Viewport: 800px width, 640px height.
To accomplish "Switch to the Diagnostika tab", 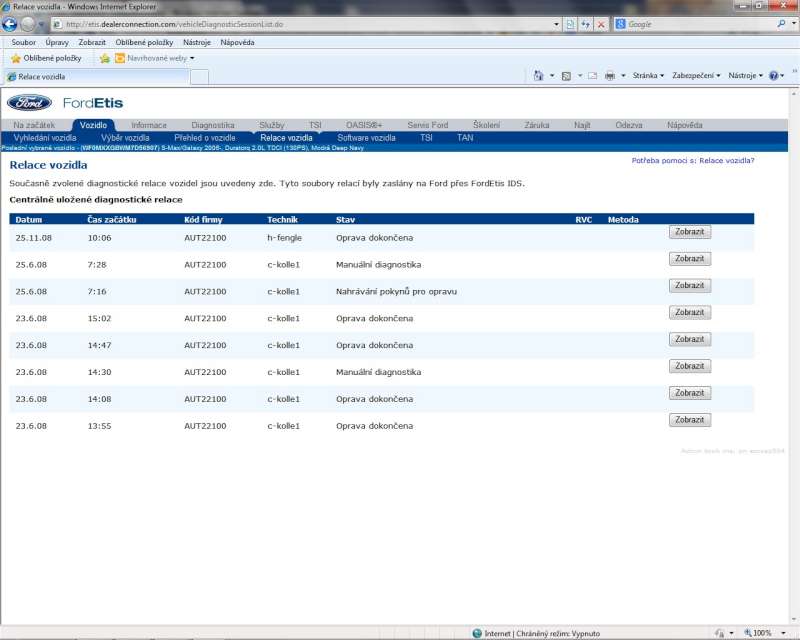I will 212,125.
